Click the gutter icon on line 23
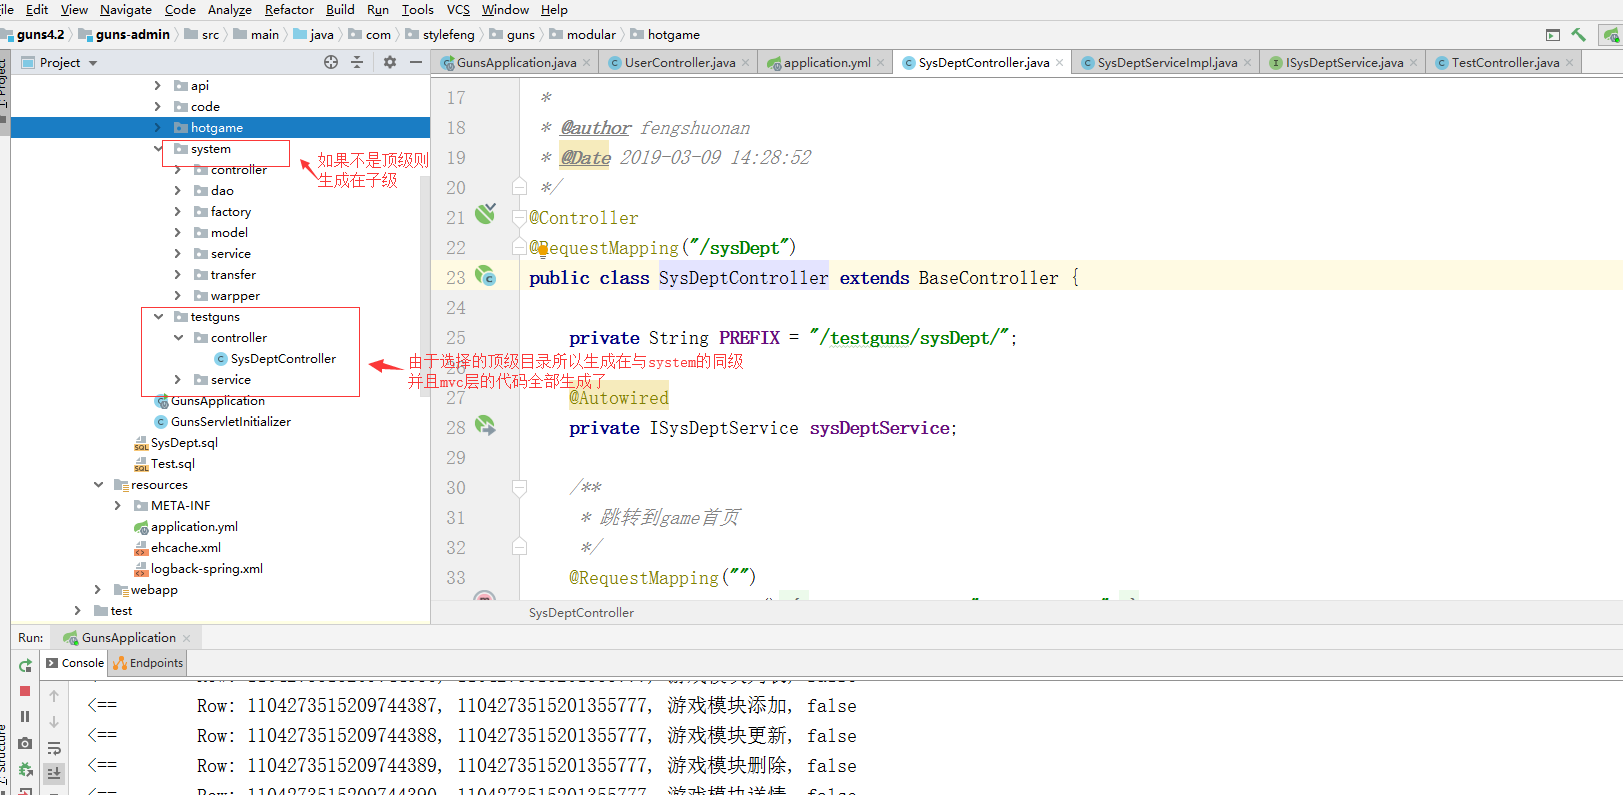This screenshot has height=795, width=1623. 485,276
